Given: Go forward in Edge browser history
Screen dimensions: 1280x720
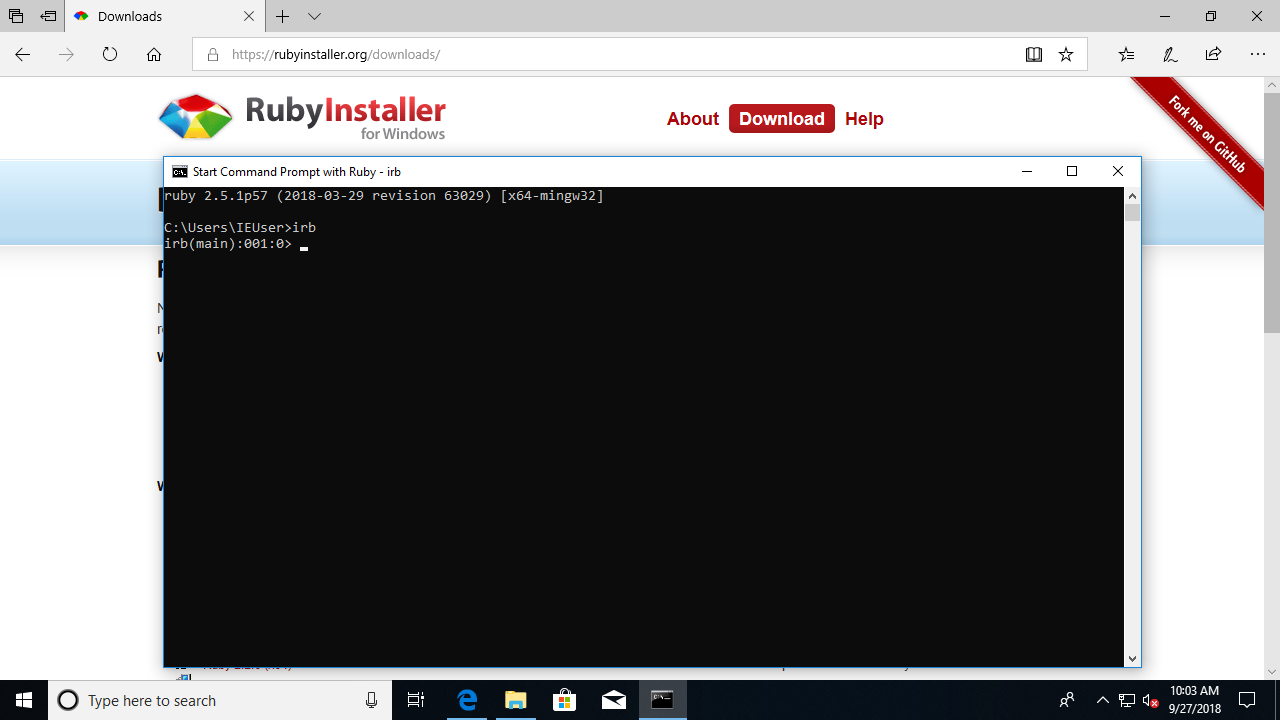Looking at the screenshot, I should 66,55.
